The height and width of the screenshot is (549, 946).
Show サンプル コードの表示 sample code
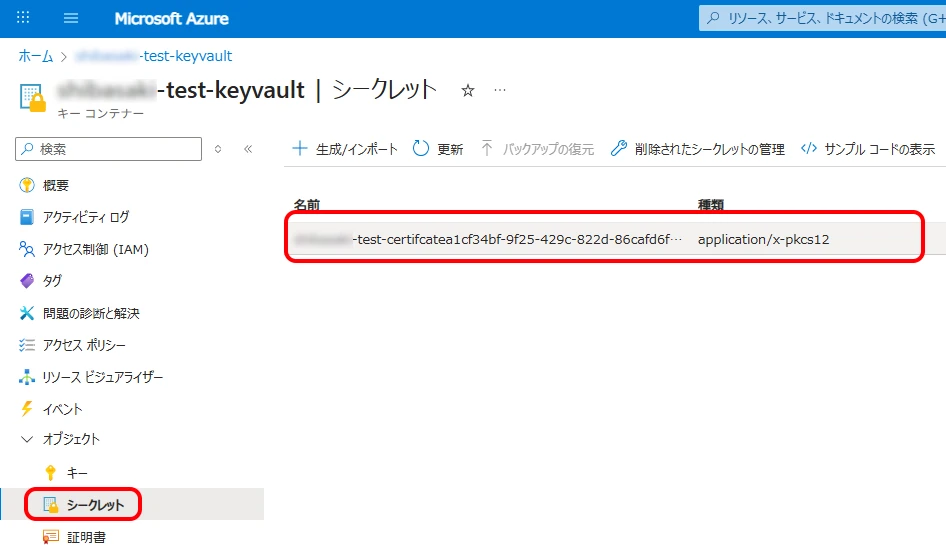pyautogui.click(x=868, y=149)
